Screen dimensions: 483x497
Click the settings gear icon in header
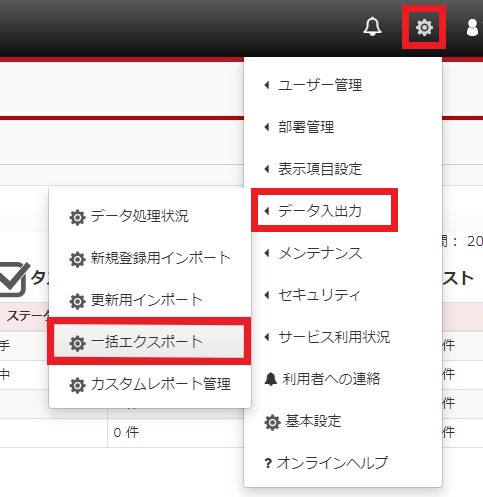pyautogui.click(x=424, y=27)
